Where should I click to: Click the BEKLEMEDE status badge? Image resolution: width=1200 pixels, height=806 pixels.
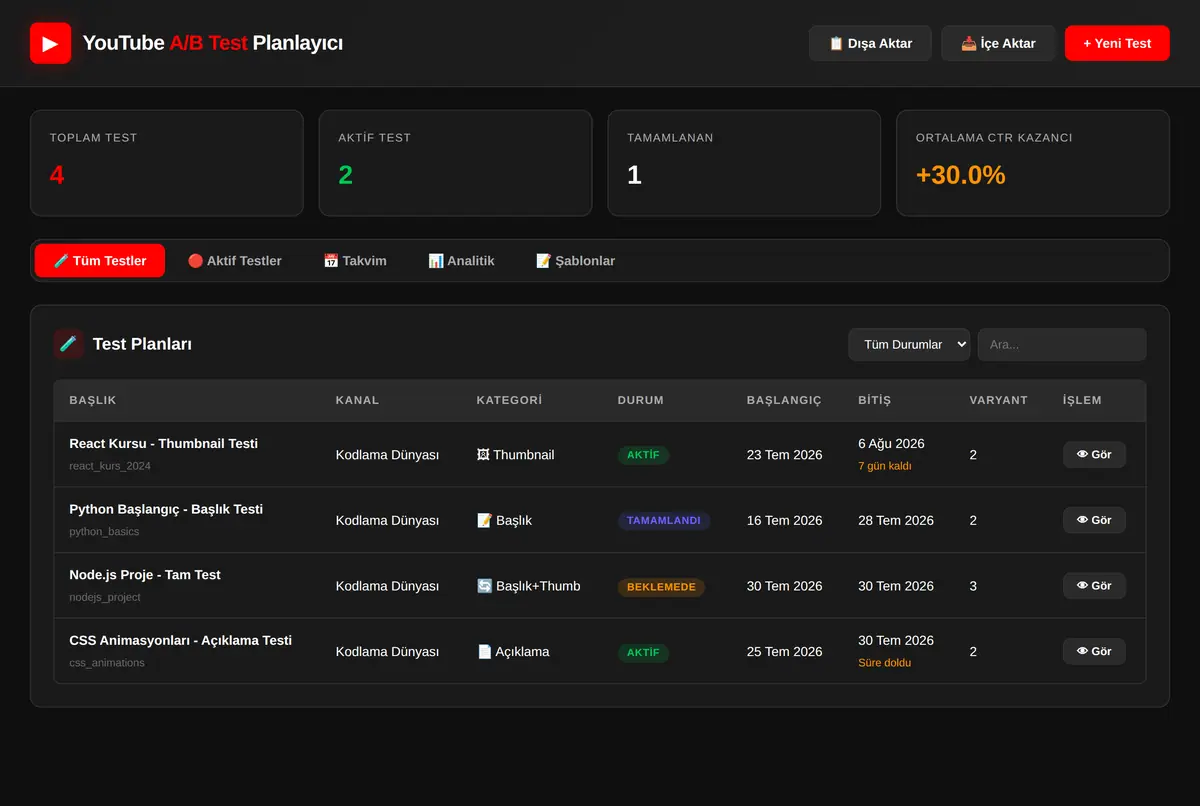coord(661,587)
